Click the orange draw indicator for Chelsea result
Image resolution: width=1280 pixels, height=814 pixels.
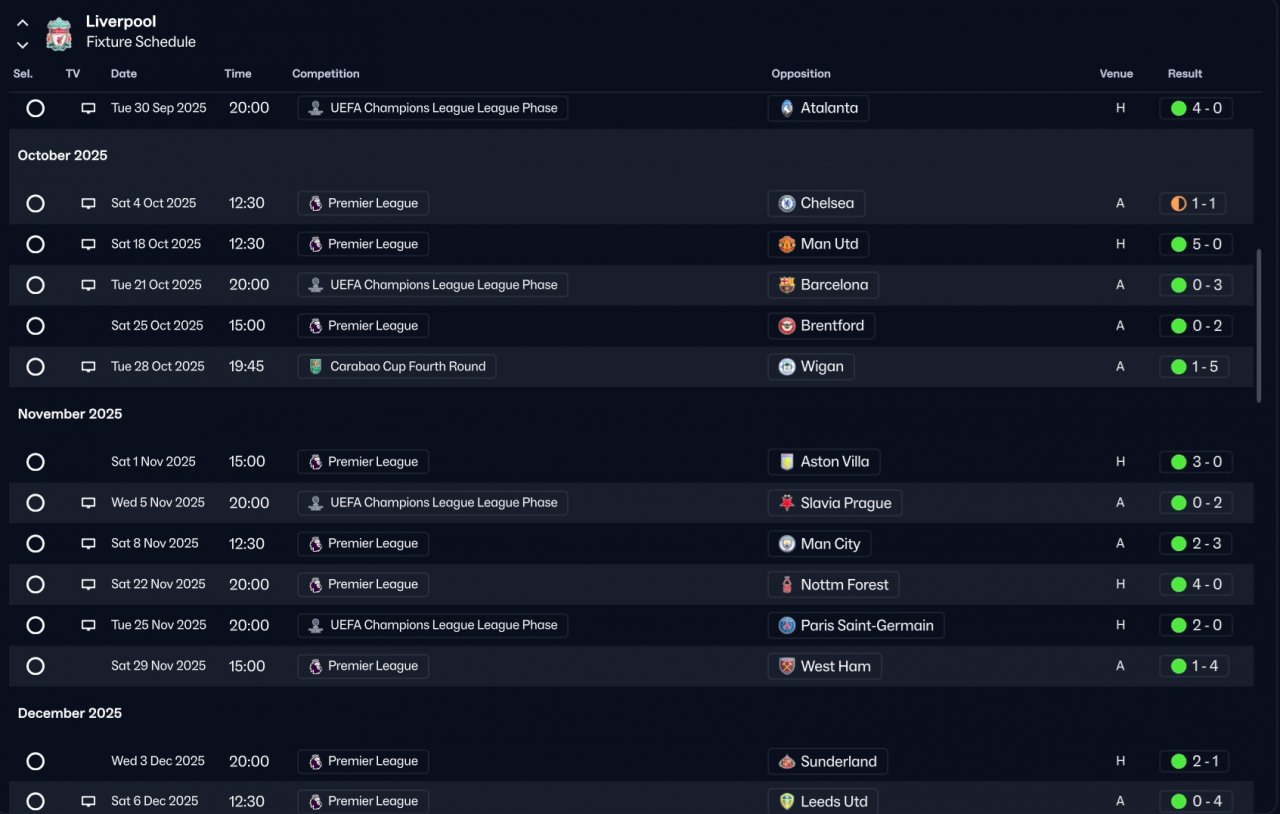pyautogui.click(x=1178, y=204)
